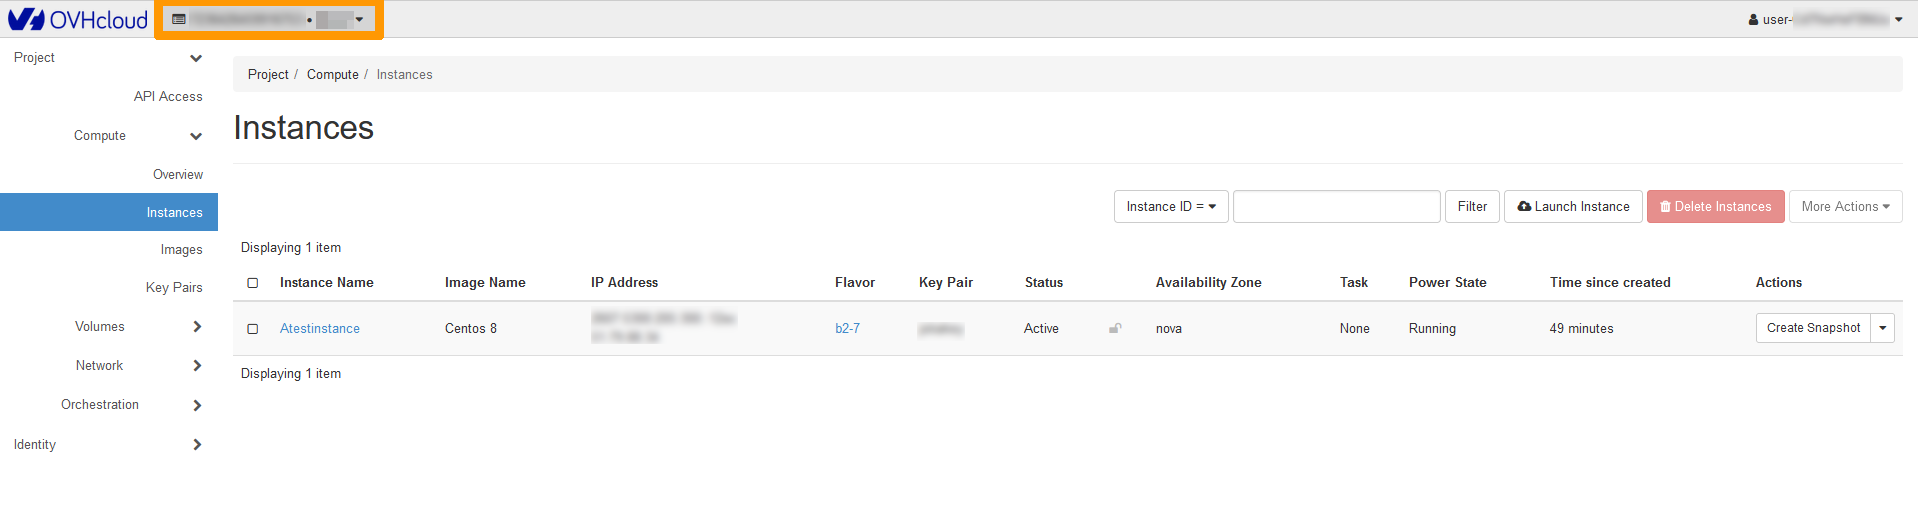Click the Key Pair column header
This screenshot has width=1918, height=511.
click(x=946, y=283)
